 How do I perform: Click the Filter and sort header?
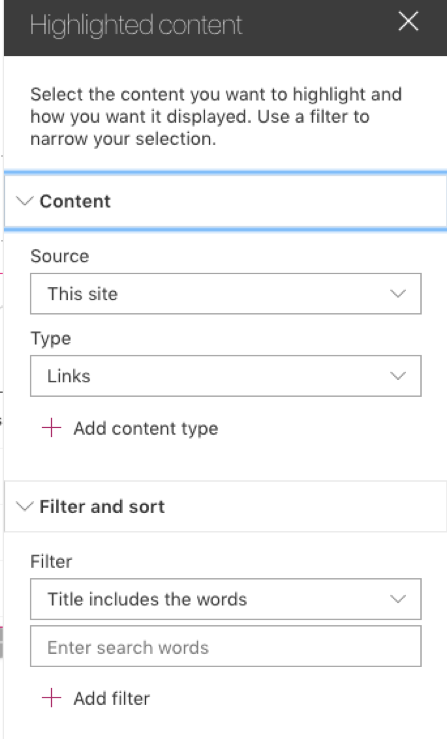coord(225,507)
